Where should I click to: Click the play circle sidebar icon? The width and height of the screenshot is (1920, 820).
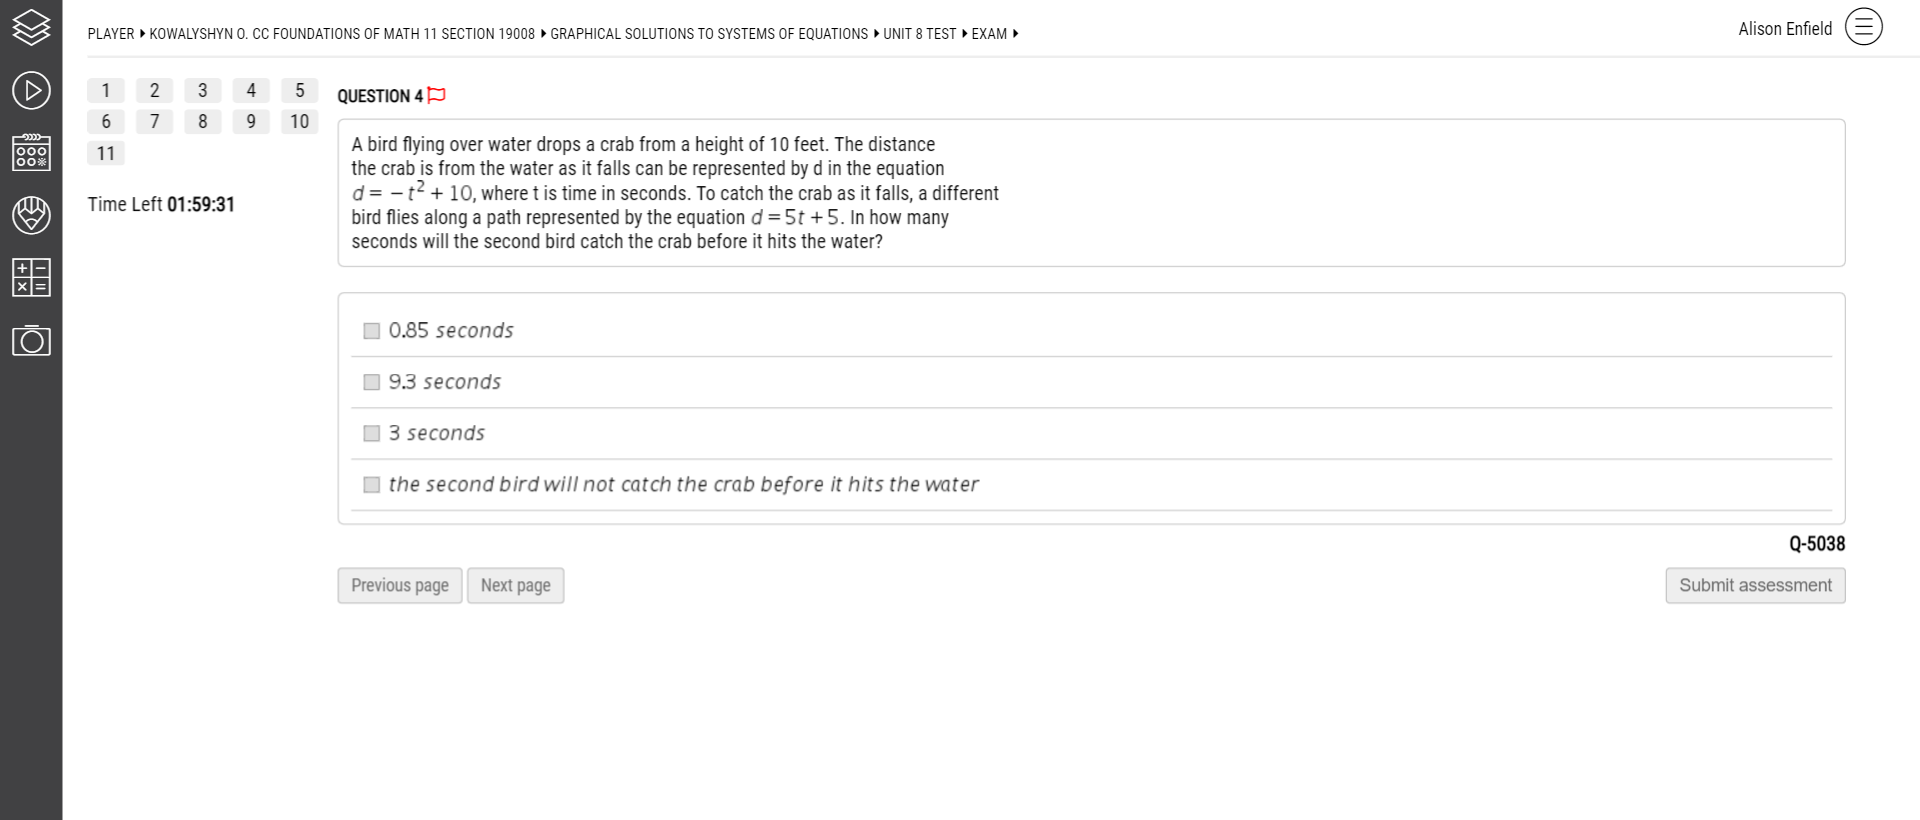coord(31,90)
